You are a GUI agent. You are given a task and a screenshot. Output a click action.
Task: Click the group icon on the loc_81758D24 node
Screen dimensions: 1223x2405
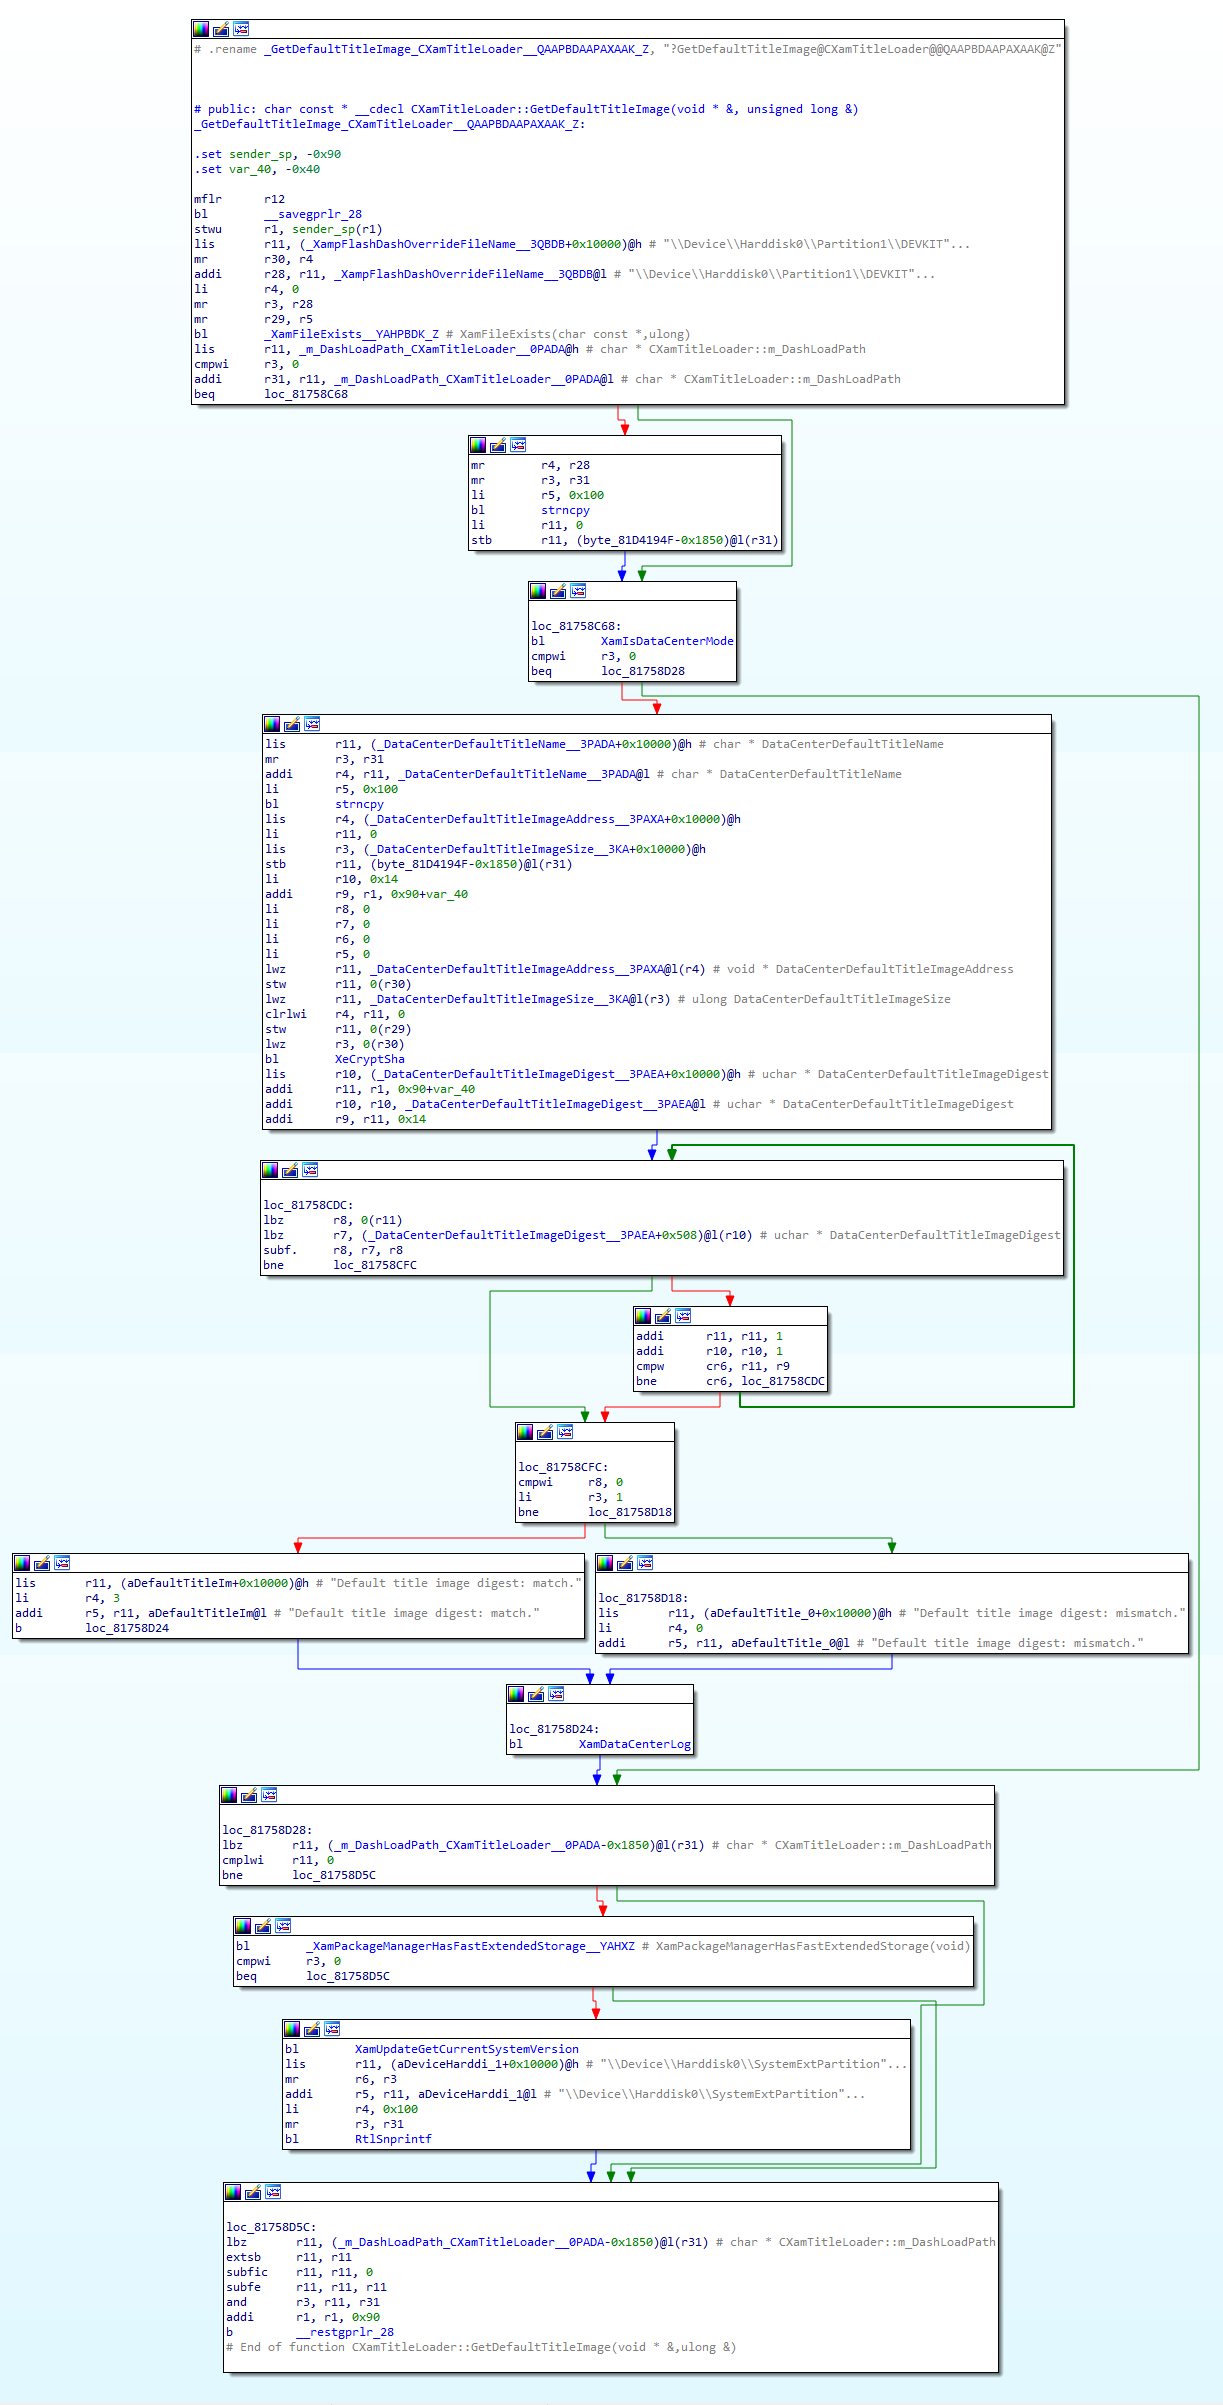point(556,1694)
